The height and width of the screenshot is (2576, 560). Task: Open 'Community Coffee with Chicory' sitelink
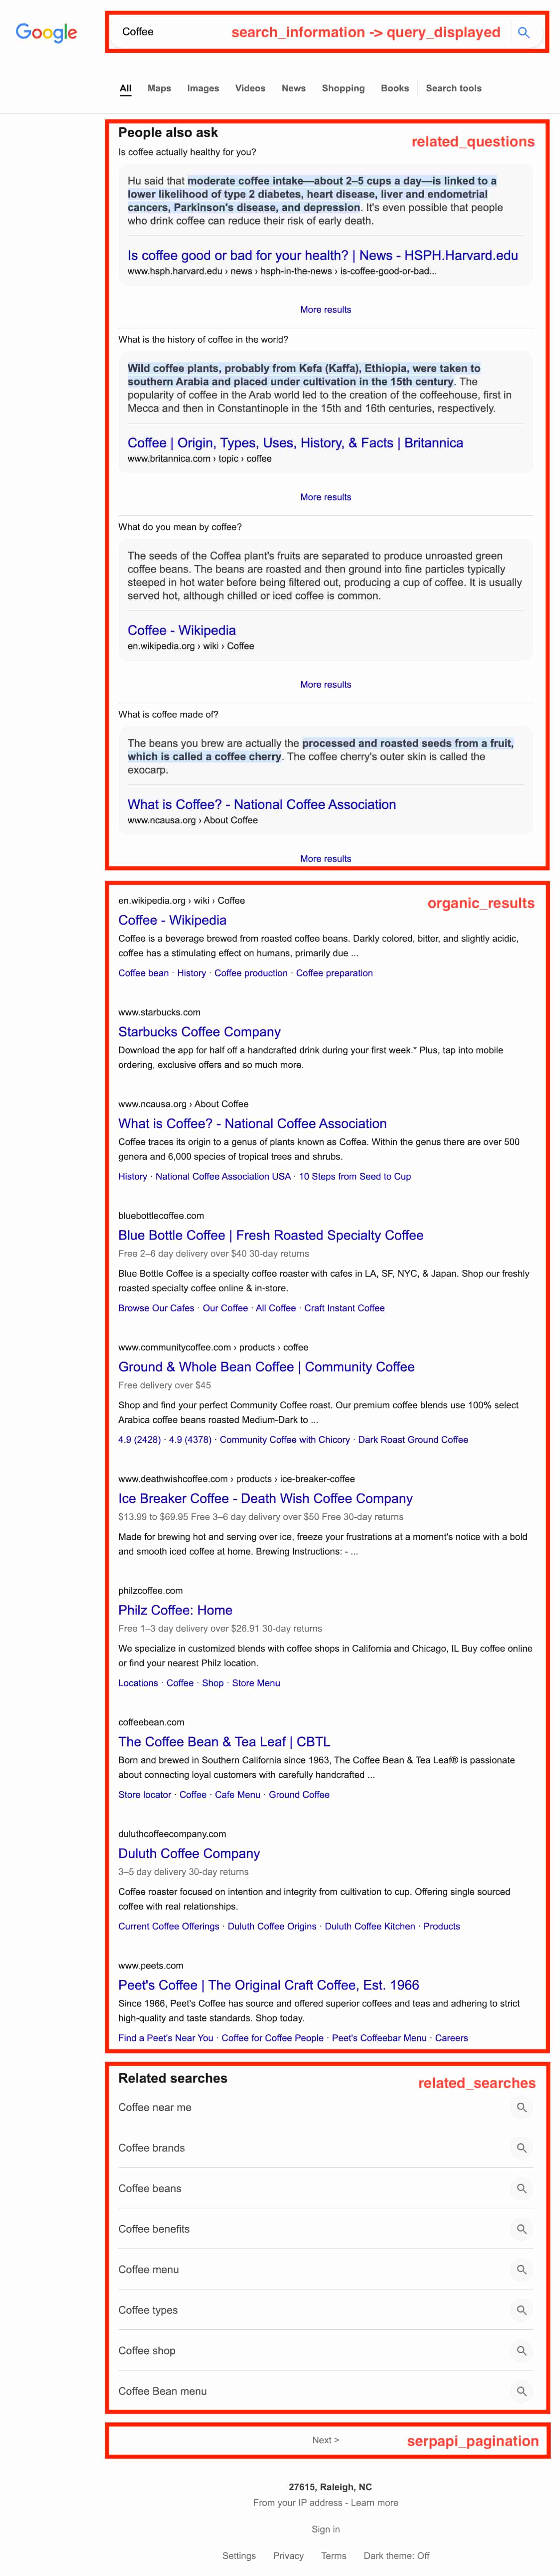point(285,1440)
